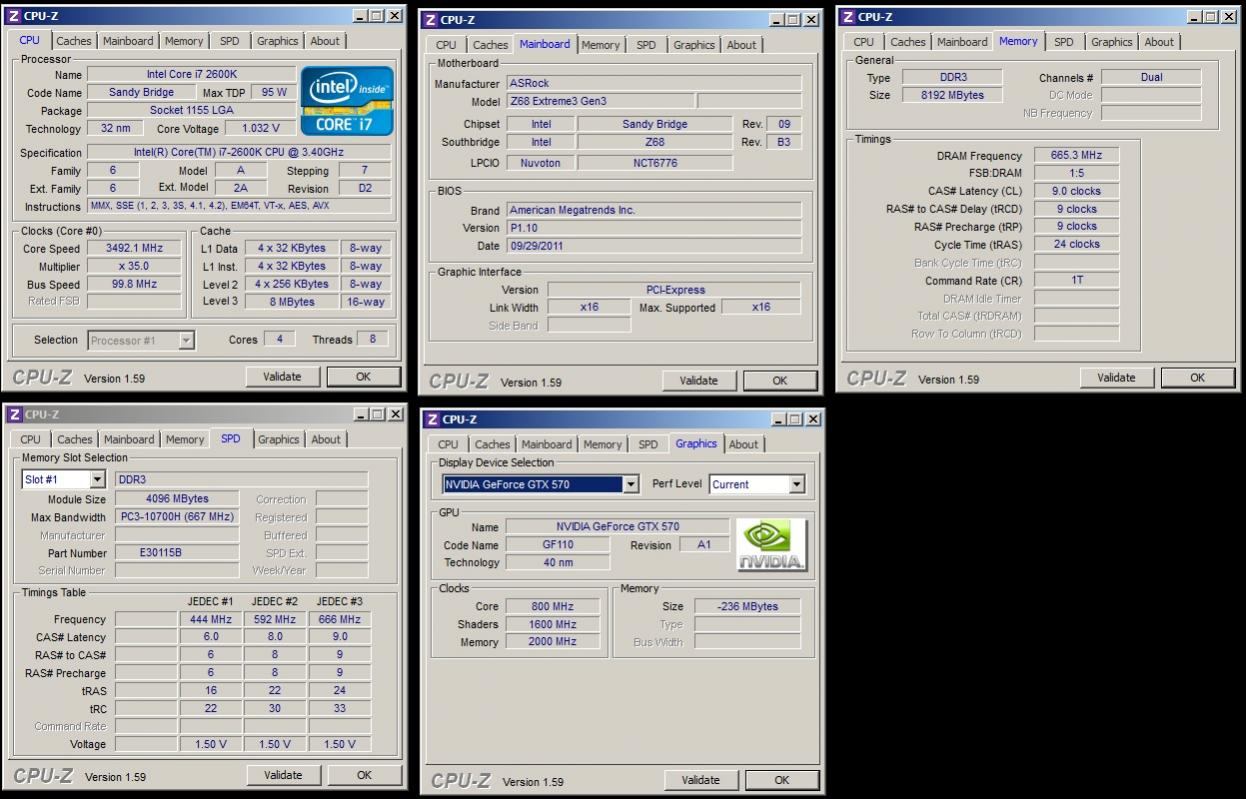
Task: Click the BIOS version P1.10 field
Action: (654, 228)
